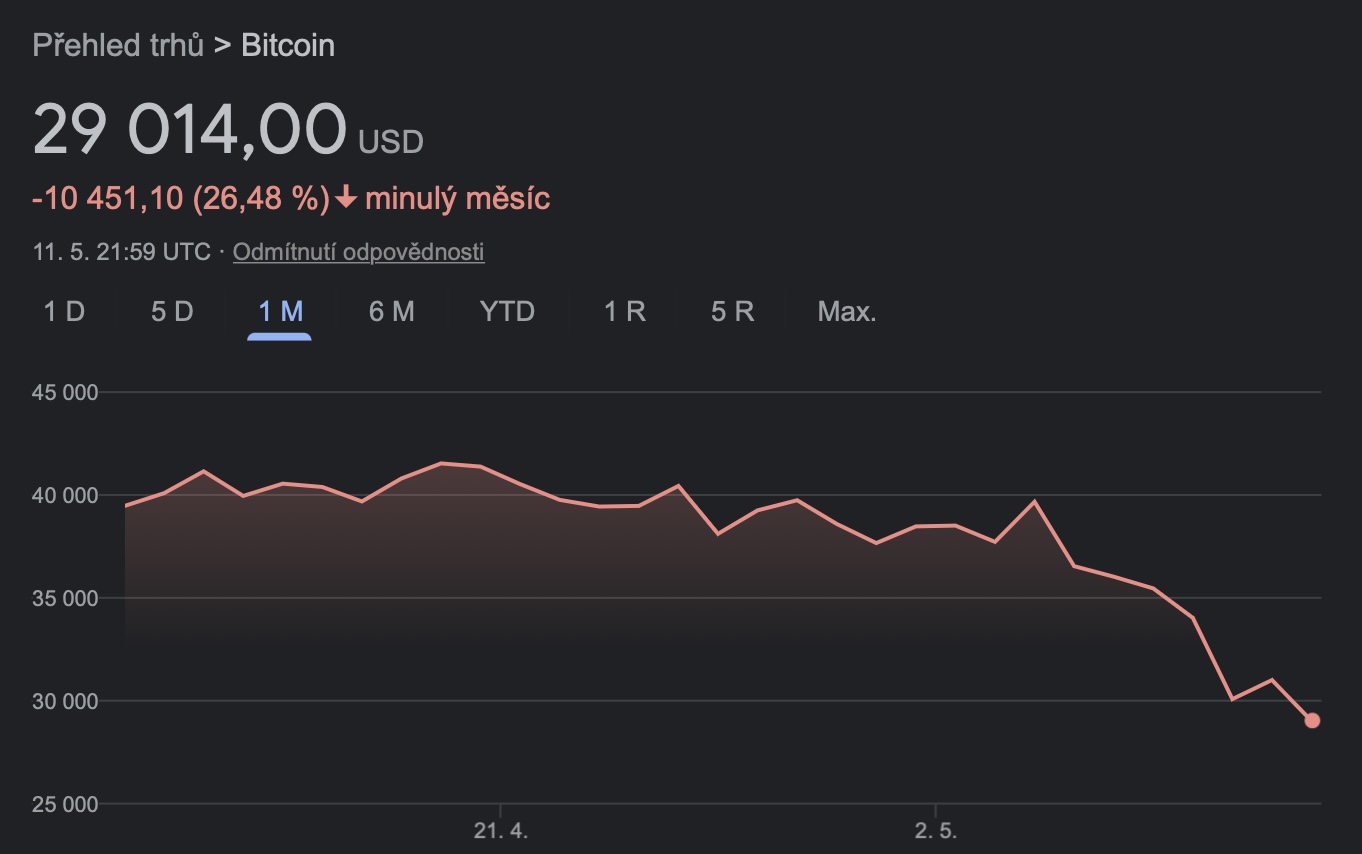Select the active 1 M tab
The width and height of the screenshot is (1362, 854).
pos(280,312)
